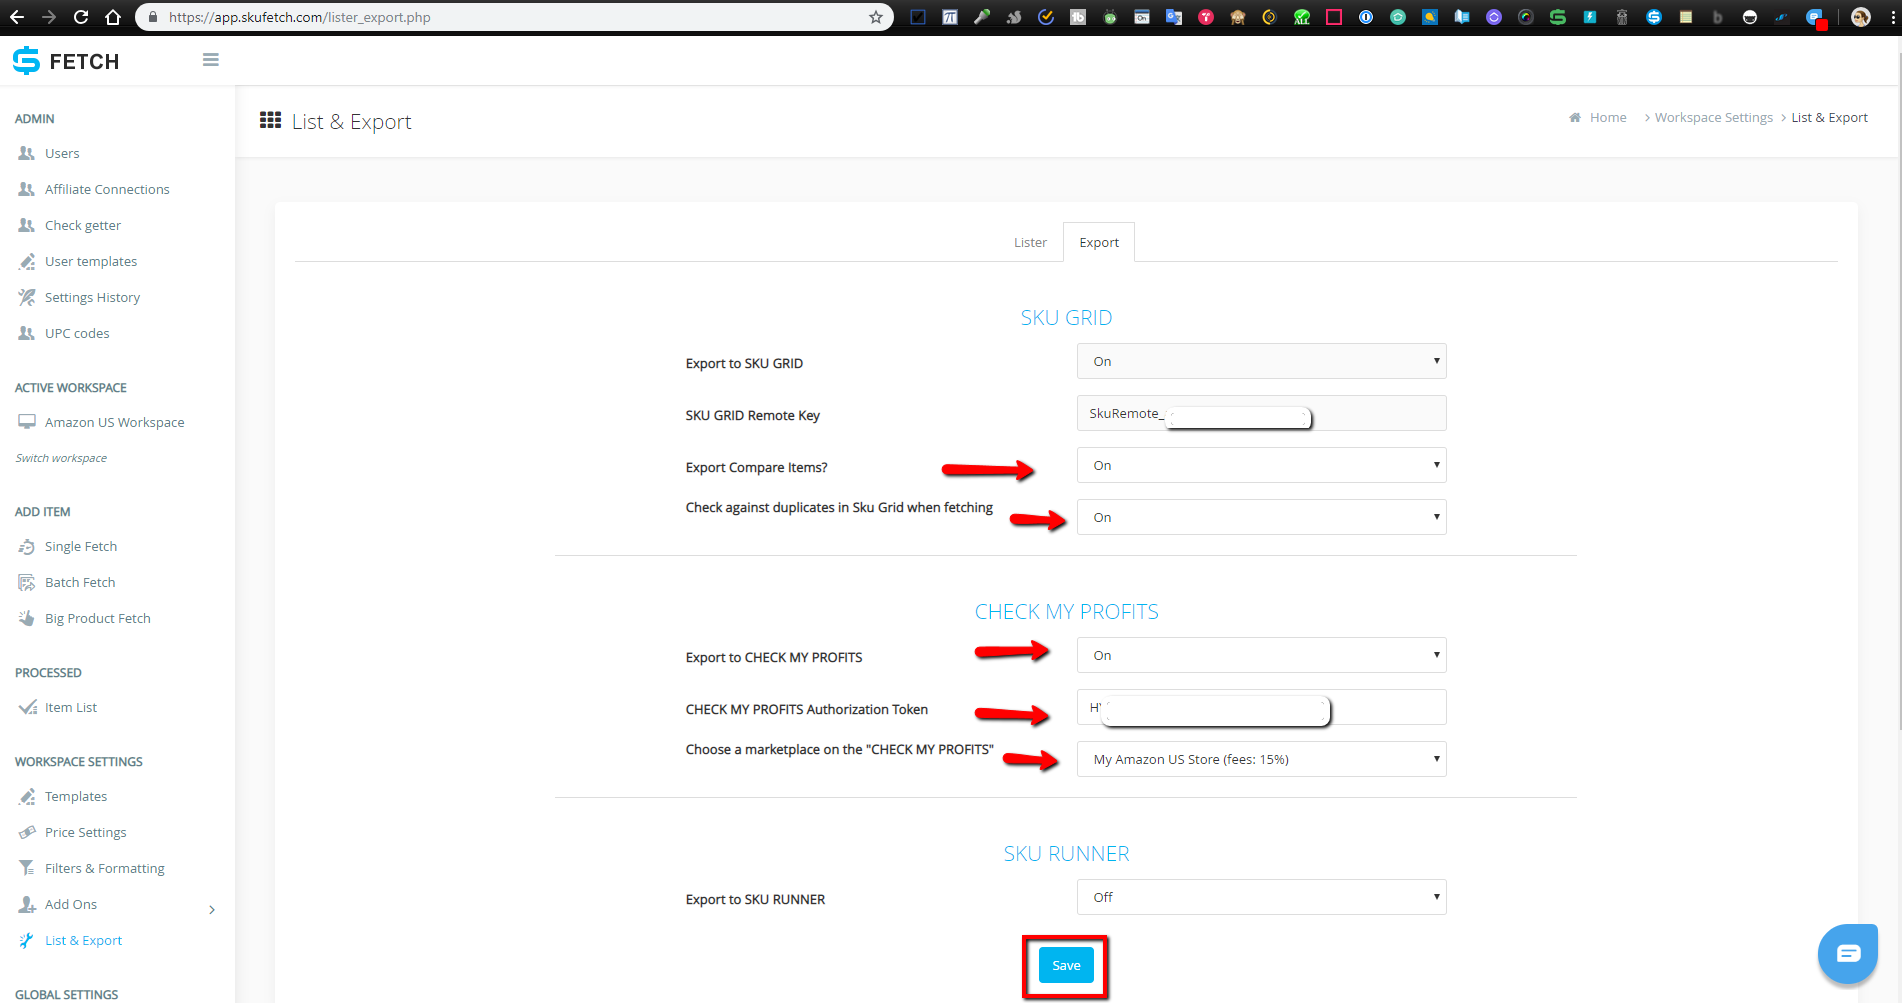This screenshot has width=1902, height=1003.
Task: Open Batch Fetch page
Action: click(80, 582)
